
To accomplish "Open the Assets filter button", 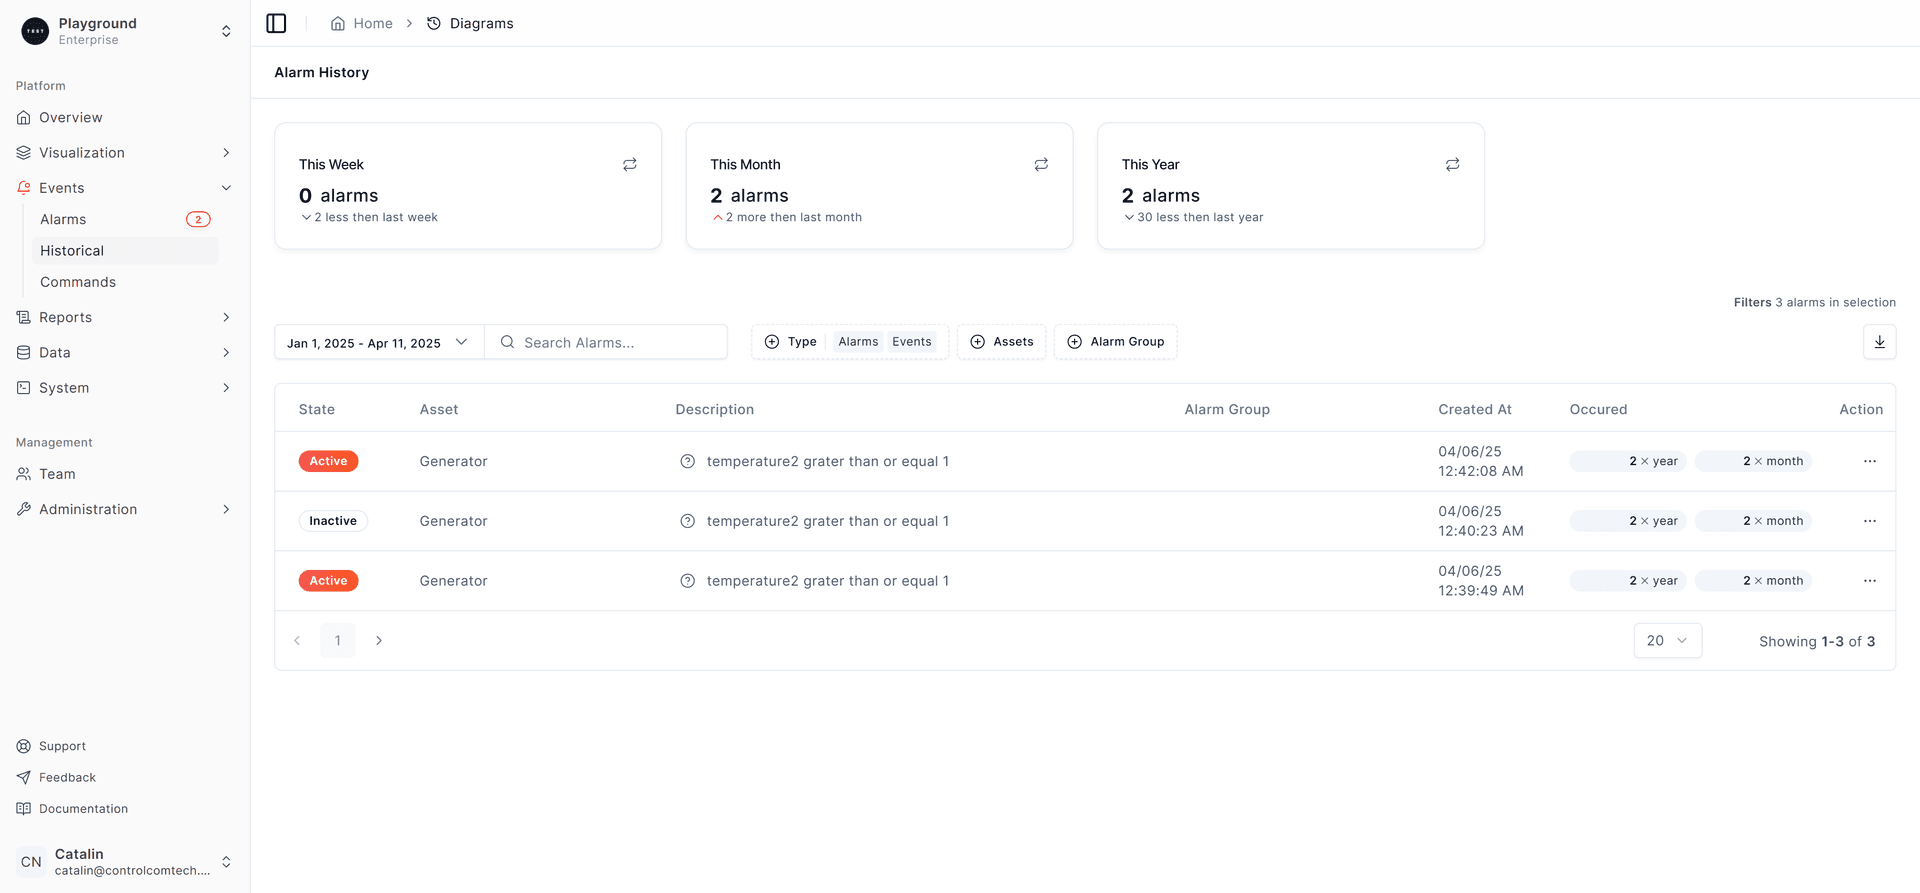I will (x=1001, y=342).
